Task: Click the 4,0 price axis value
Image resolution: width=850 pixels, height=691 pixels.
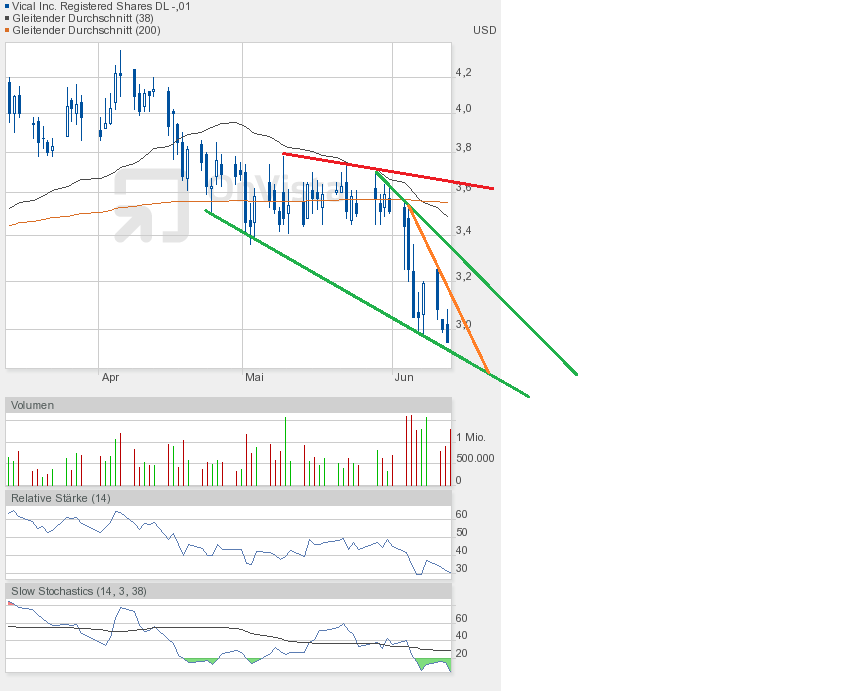Action: [x=463, y=108]
